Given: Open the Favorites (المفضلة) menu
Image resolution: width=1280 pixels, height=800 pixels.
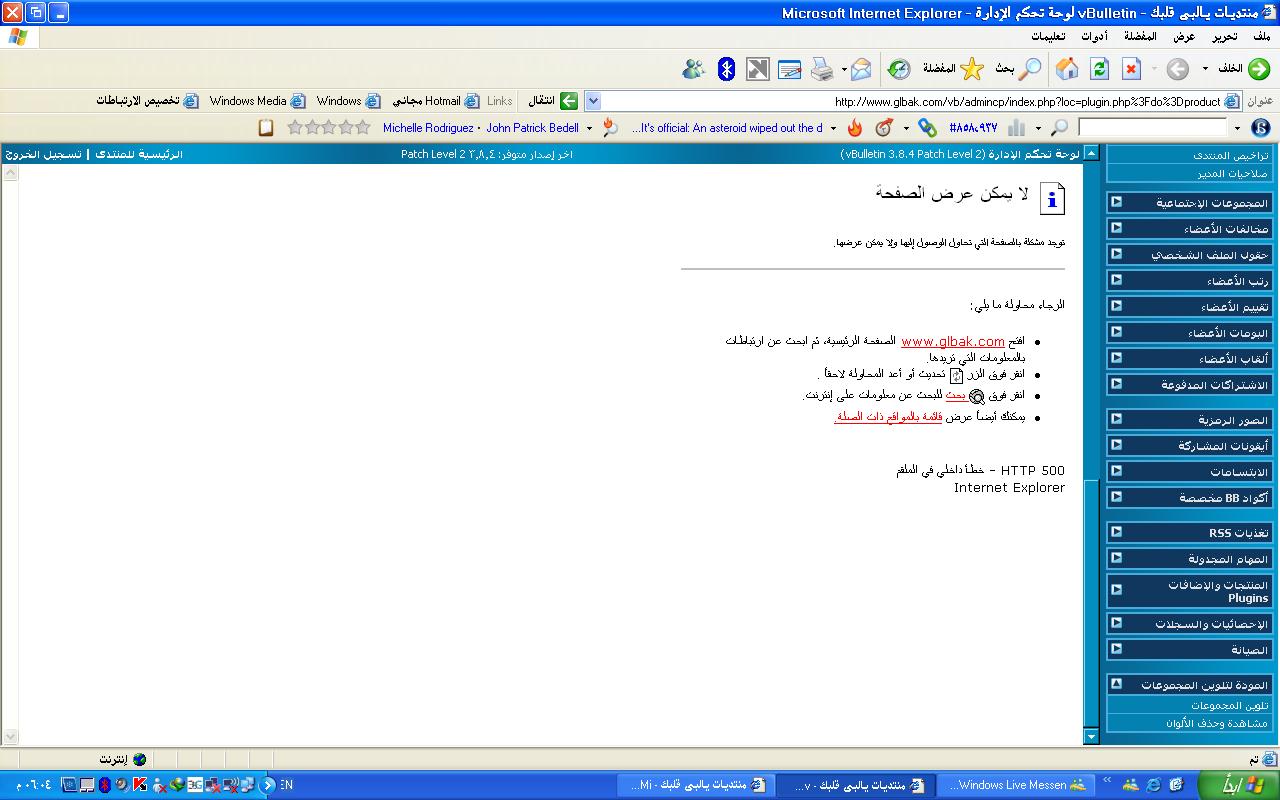Looking at the screenshot, I should pos(1140,37).
